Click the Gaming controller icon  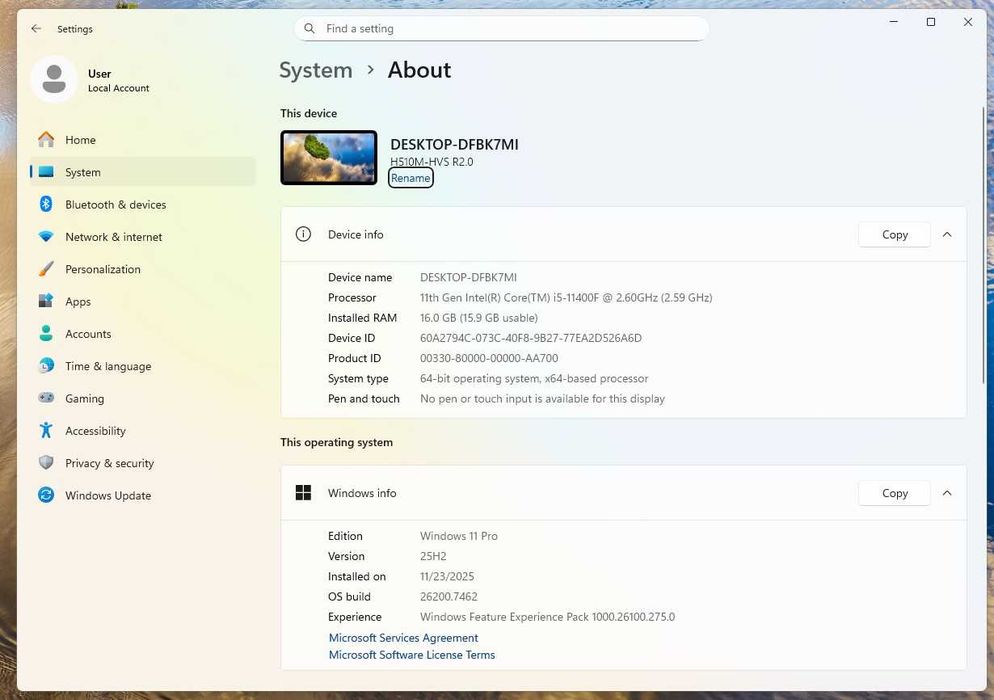pos(46,398)
